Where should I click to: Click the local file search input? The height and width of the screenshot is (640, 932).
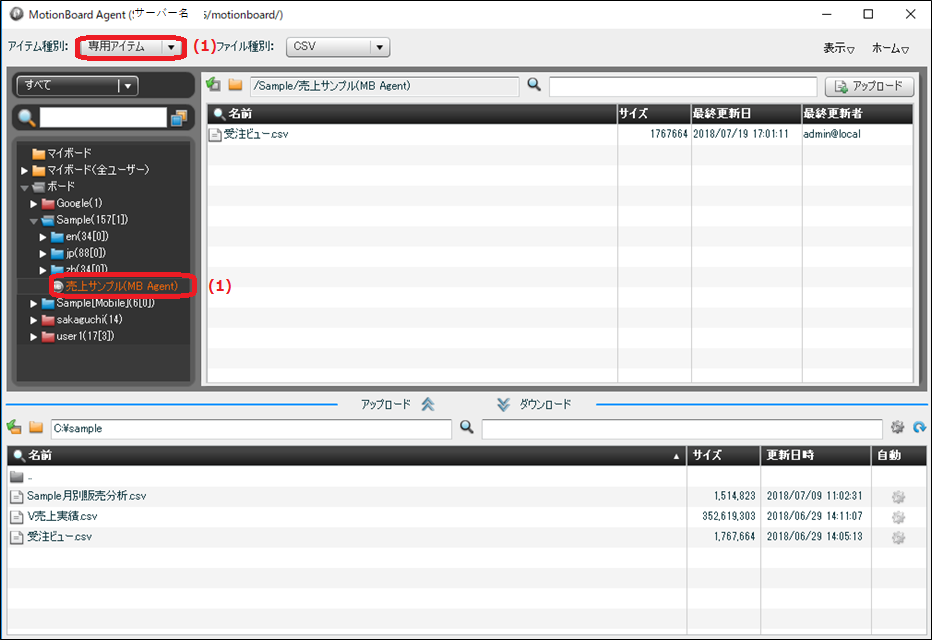(x=682, y=429)
